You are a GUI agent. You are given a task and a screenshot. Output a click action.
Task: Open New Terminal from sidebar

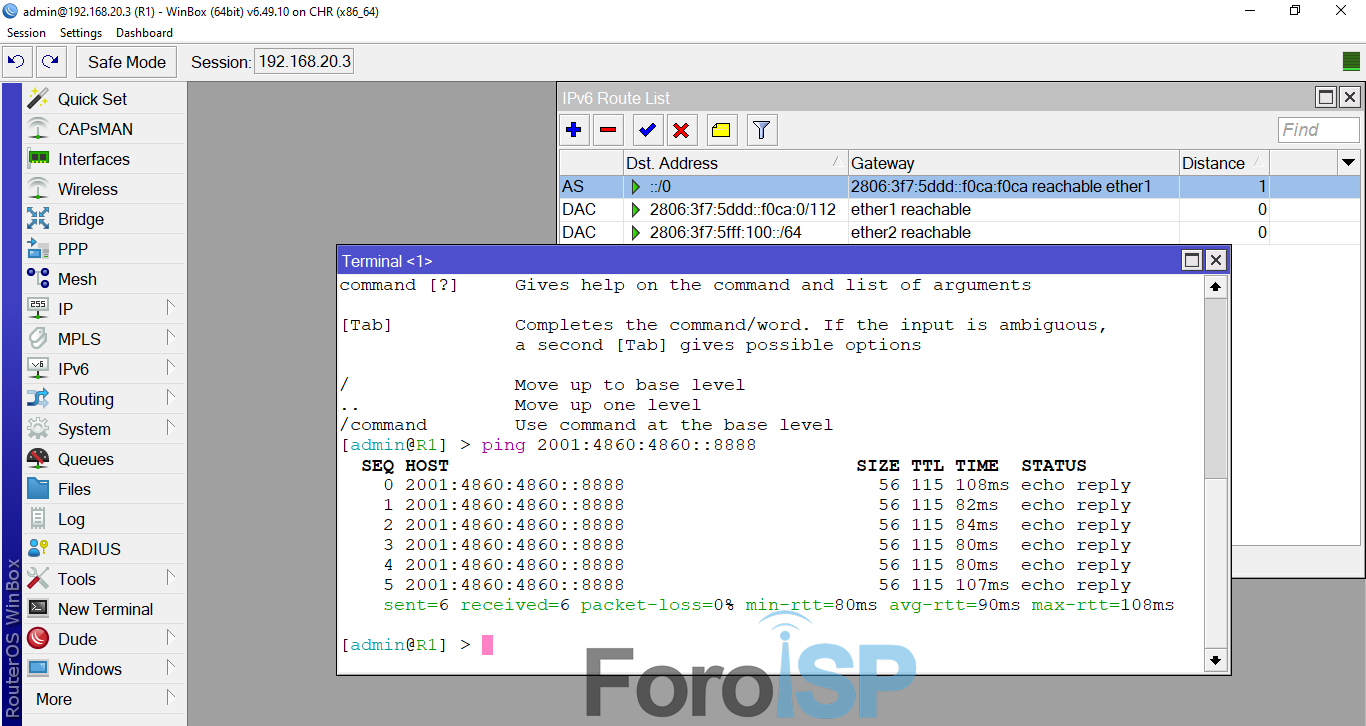click(x=105, y=609)
